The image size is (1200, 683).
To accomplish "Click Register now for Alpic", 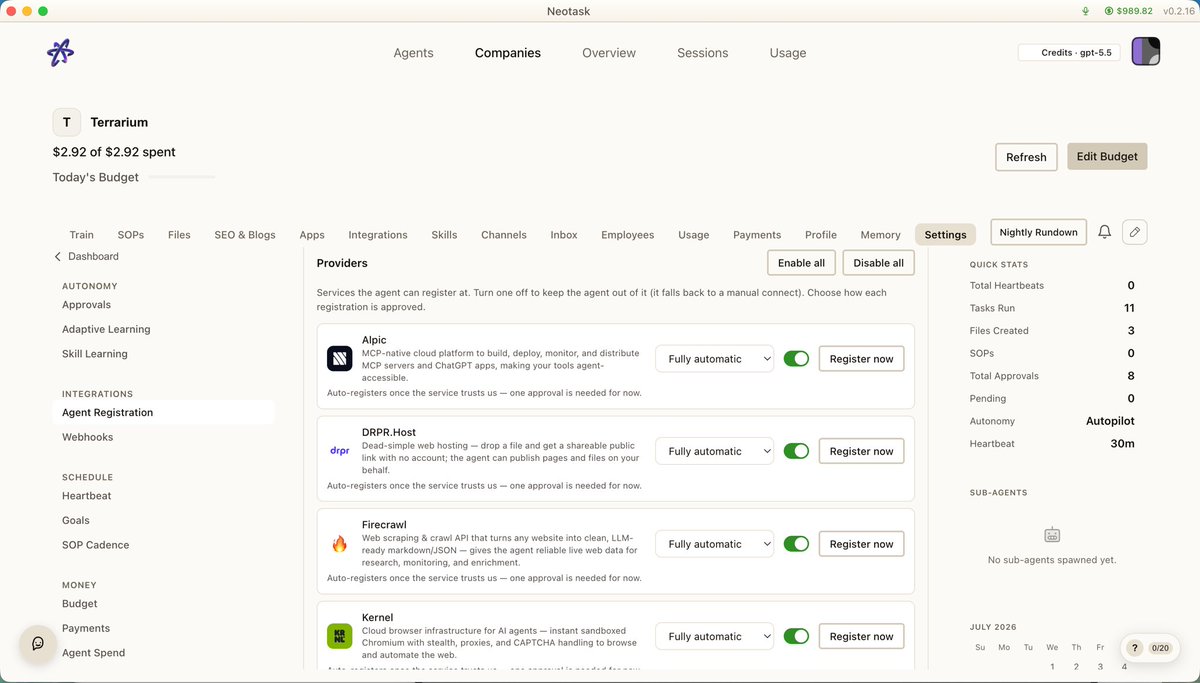I will (x=861, y=358).
